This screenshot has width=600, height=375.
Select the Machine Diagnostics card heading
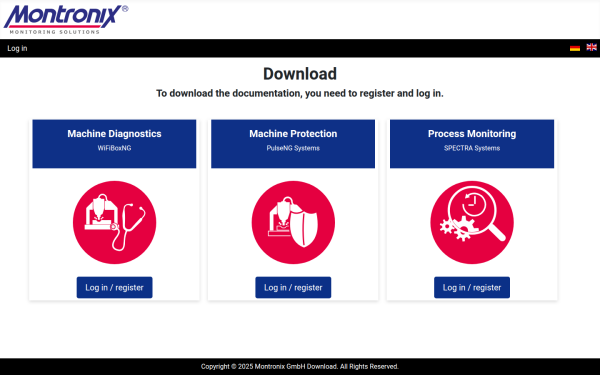(x=114, y=134)
